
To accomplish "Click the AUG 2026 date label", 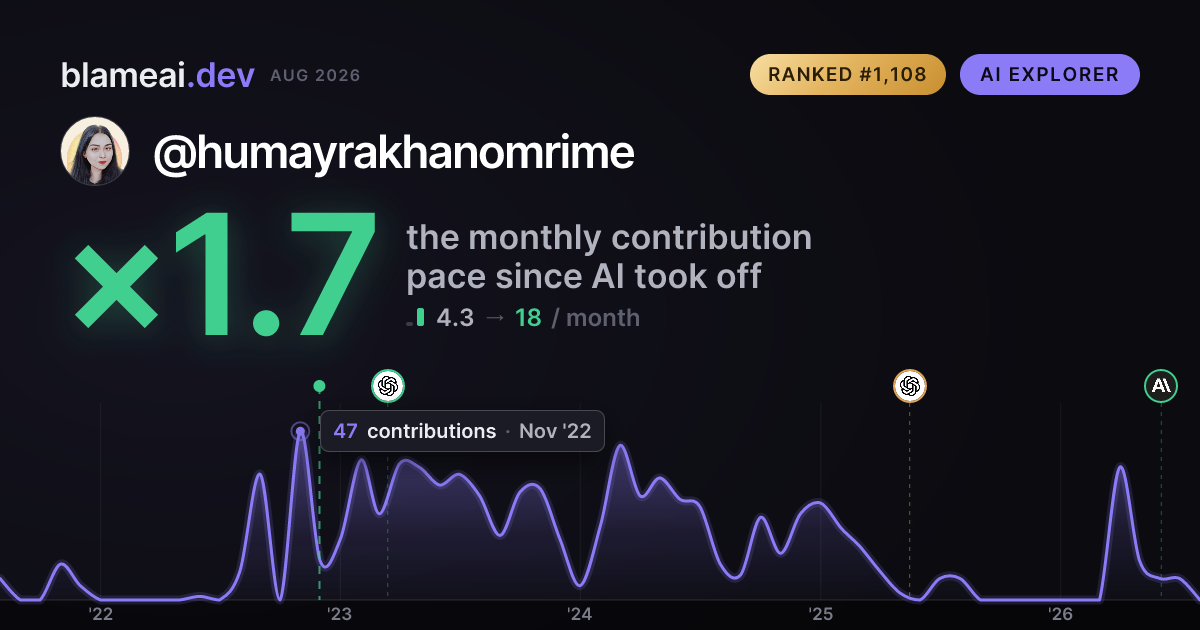I will tap(315, 76).
